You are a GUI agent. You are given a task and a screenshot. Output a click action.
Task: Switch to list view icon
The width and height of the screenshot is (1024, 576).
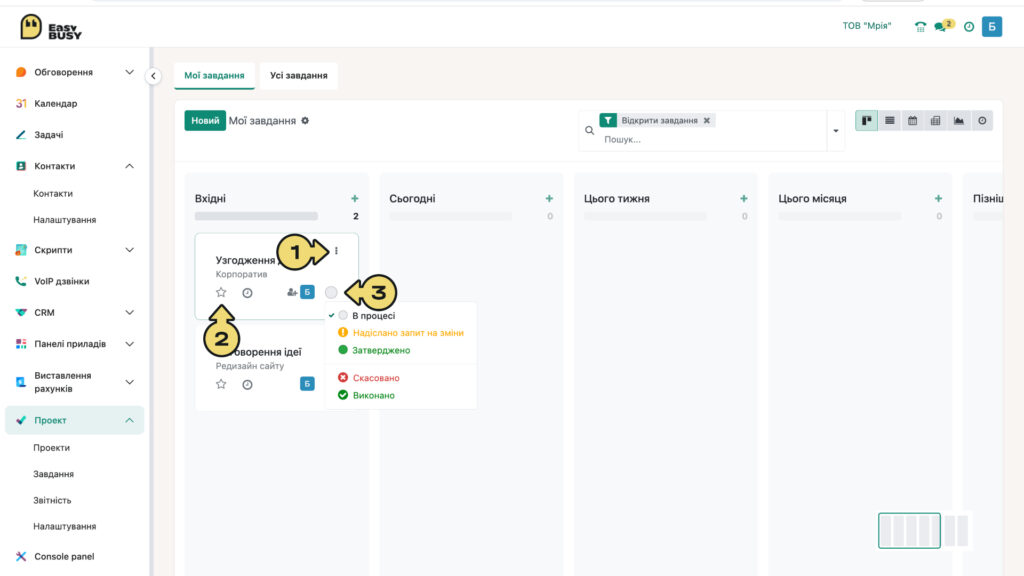[x=889, y=121]
